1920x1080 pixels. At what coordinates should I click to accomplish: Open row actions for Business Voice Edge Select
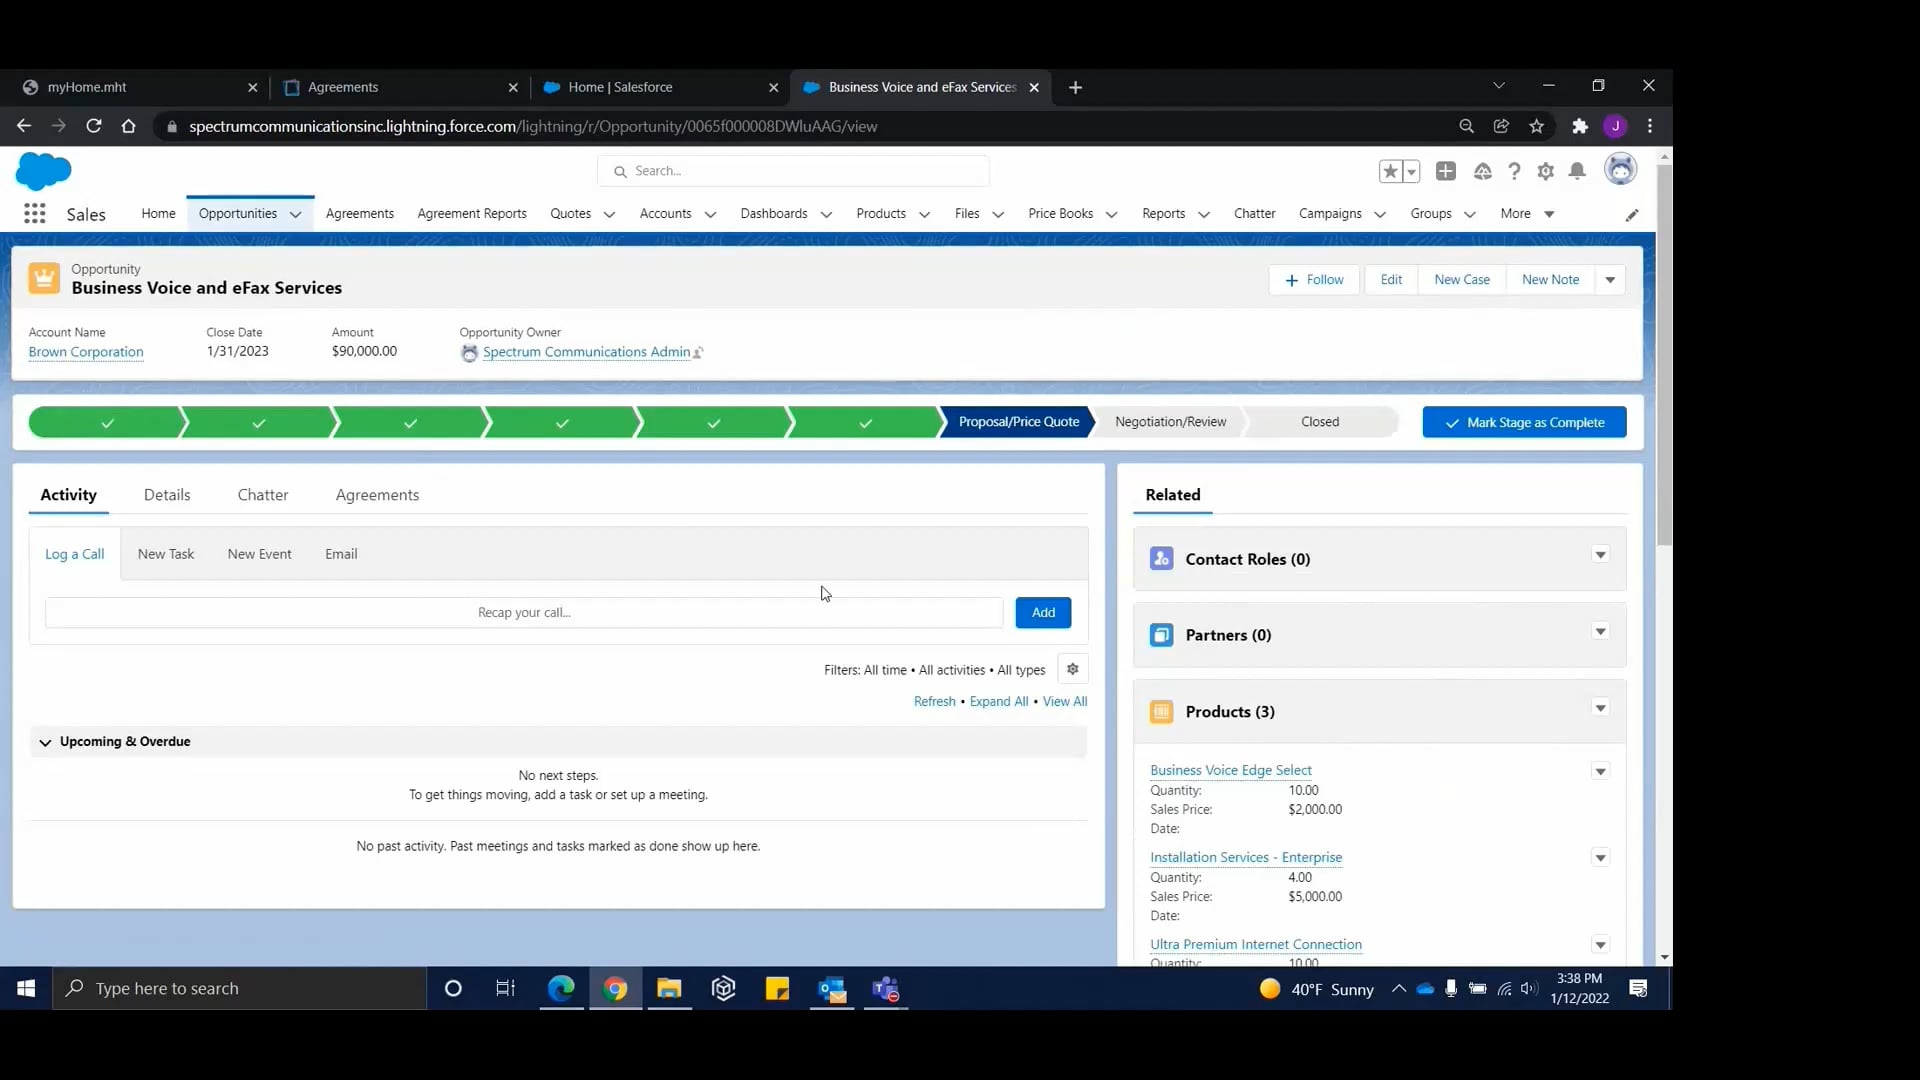pyautogui.click(x=1599, y=771)
